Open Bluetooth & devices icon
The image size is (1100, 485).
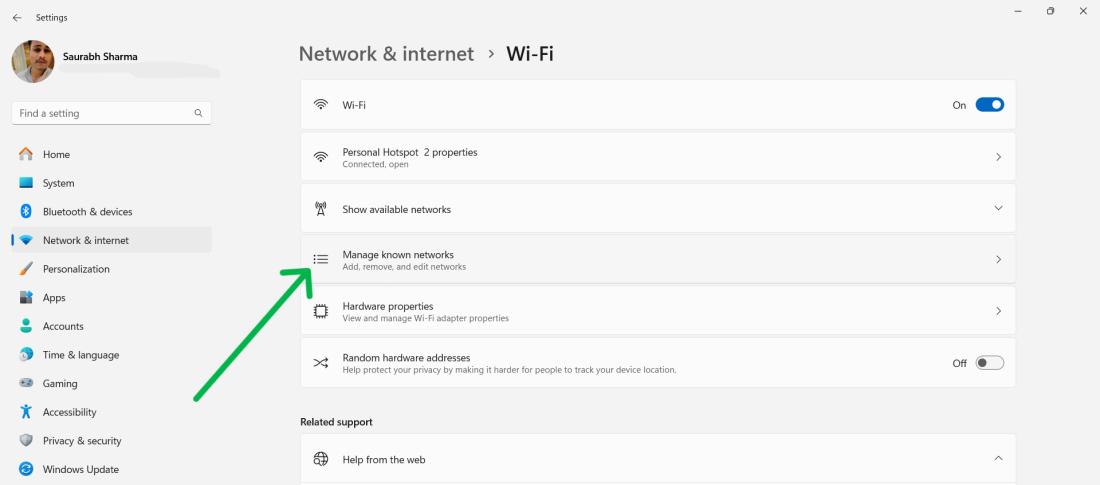coord(26,212)
